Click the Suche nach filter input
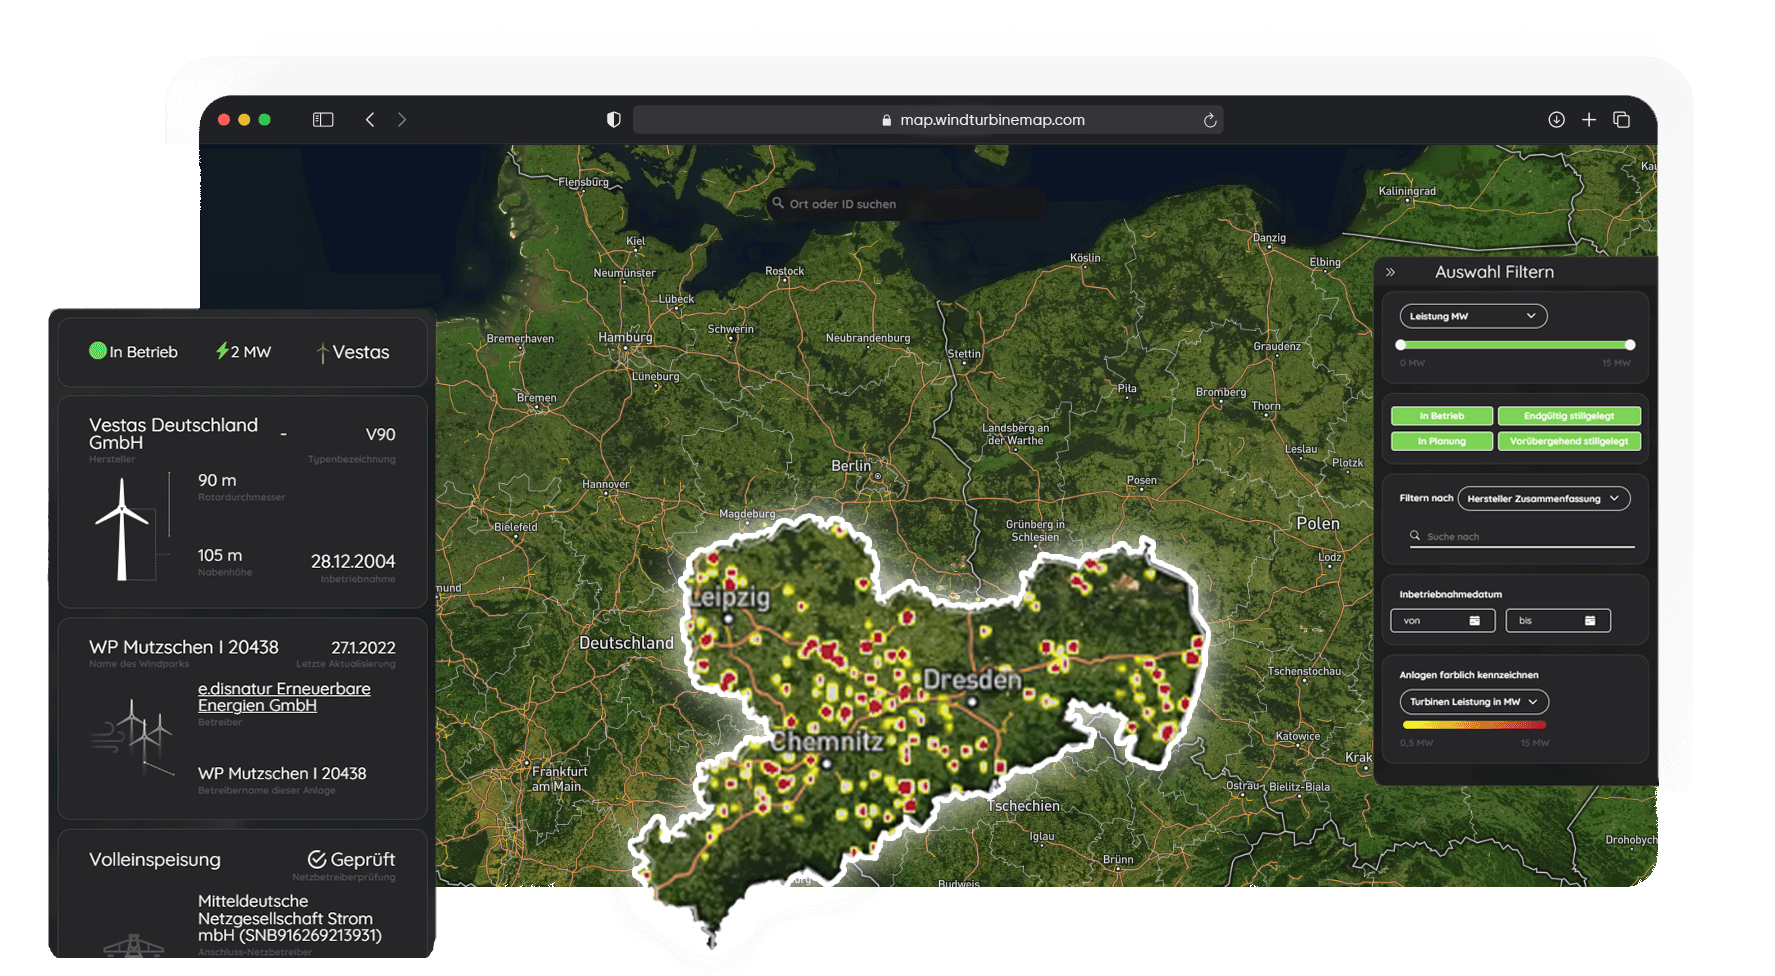Viewport: 1775px width, 976px height. [1522, 537]
